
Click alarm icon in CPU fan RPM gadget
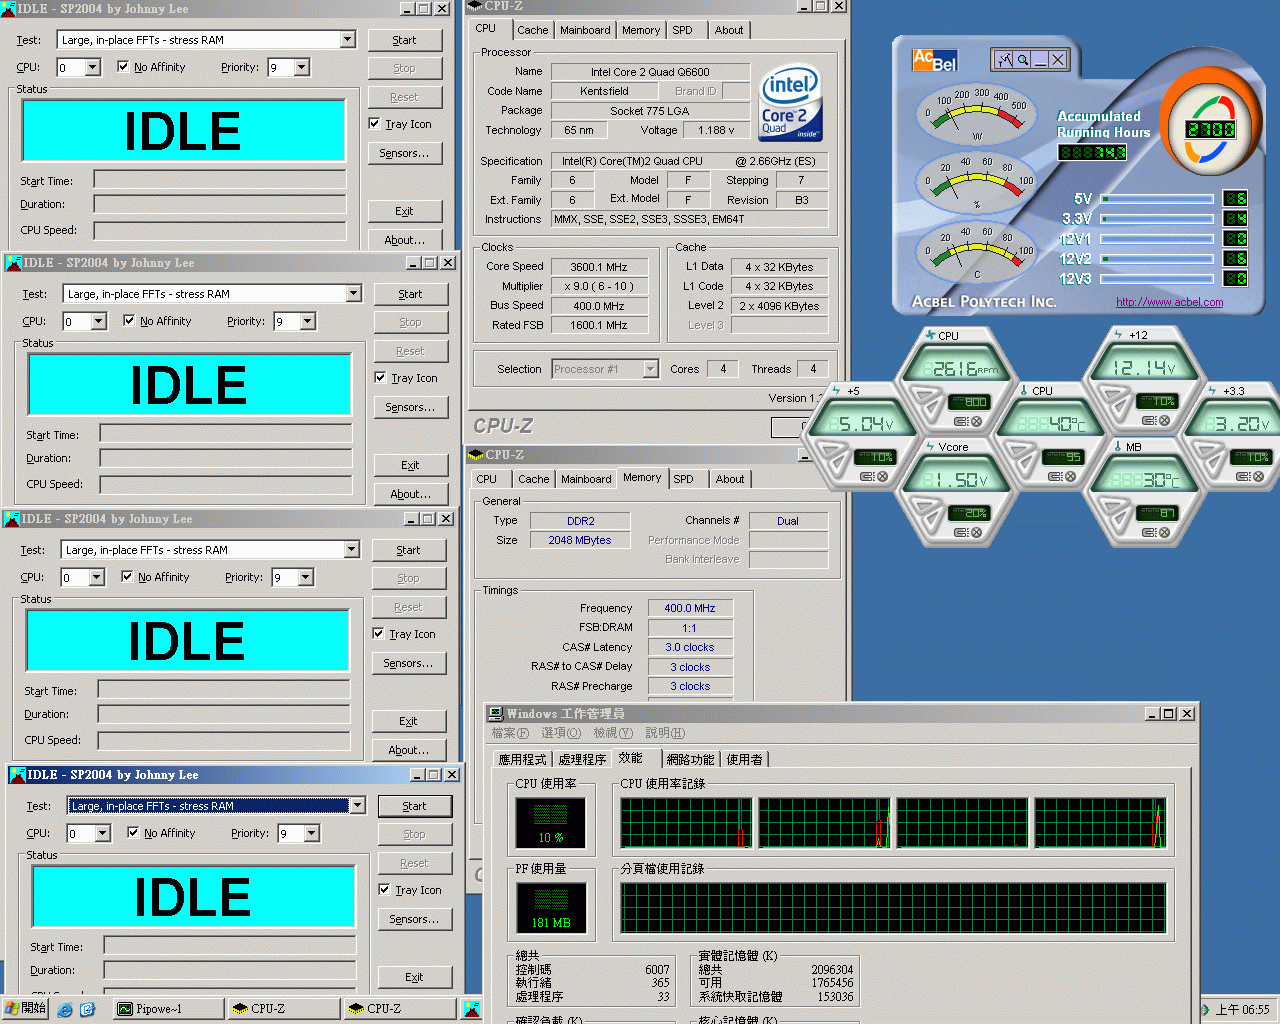point(959,421)
